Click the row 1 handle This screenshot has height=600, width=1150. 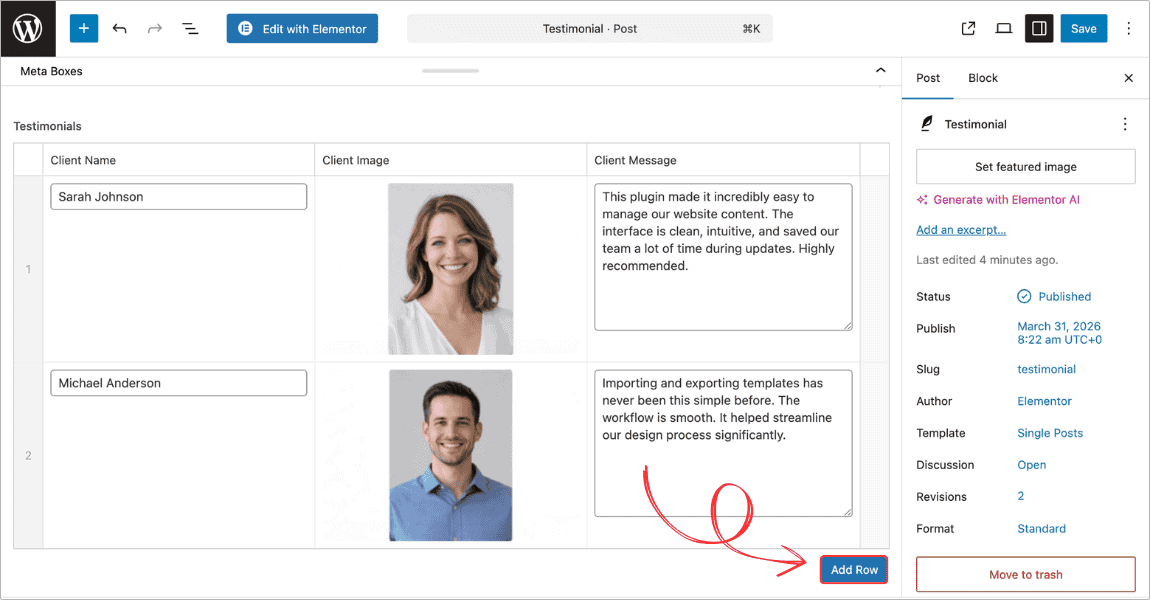coord(29,268)
